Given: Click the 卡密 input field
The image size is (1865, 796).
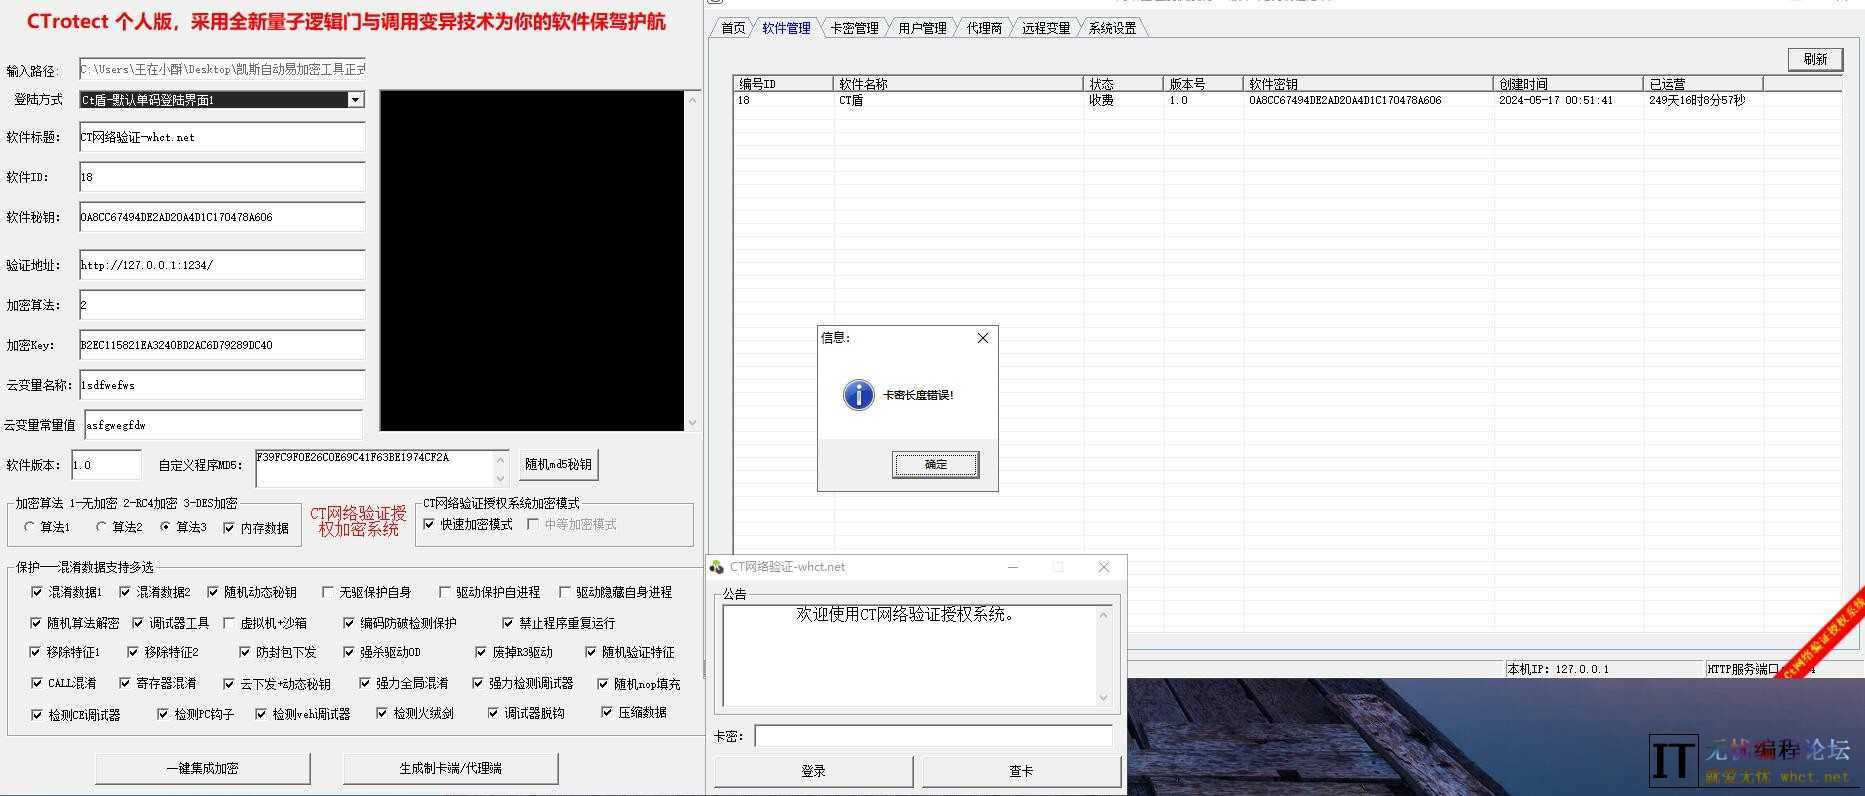Looking at the screenshot, I should pyautogui.click(x=932, y=736).
